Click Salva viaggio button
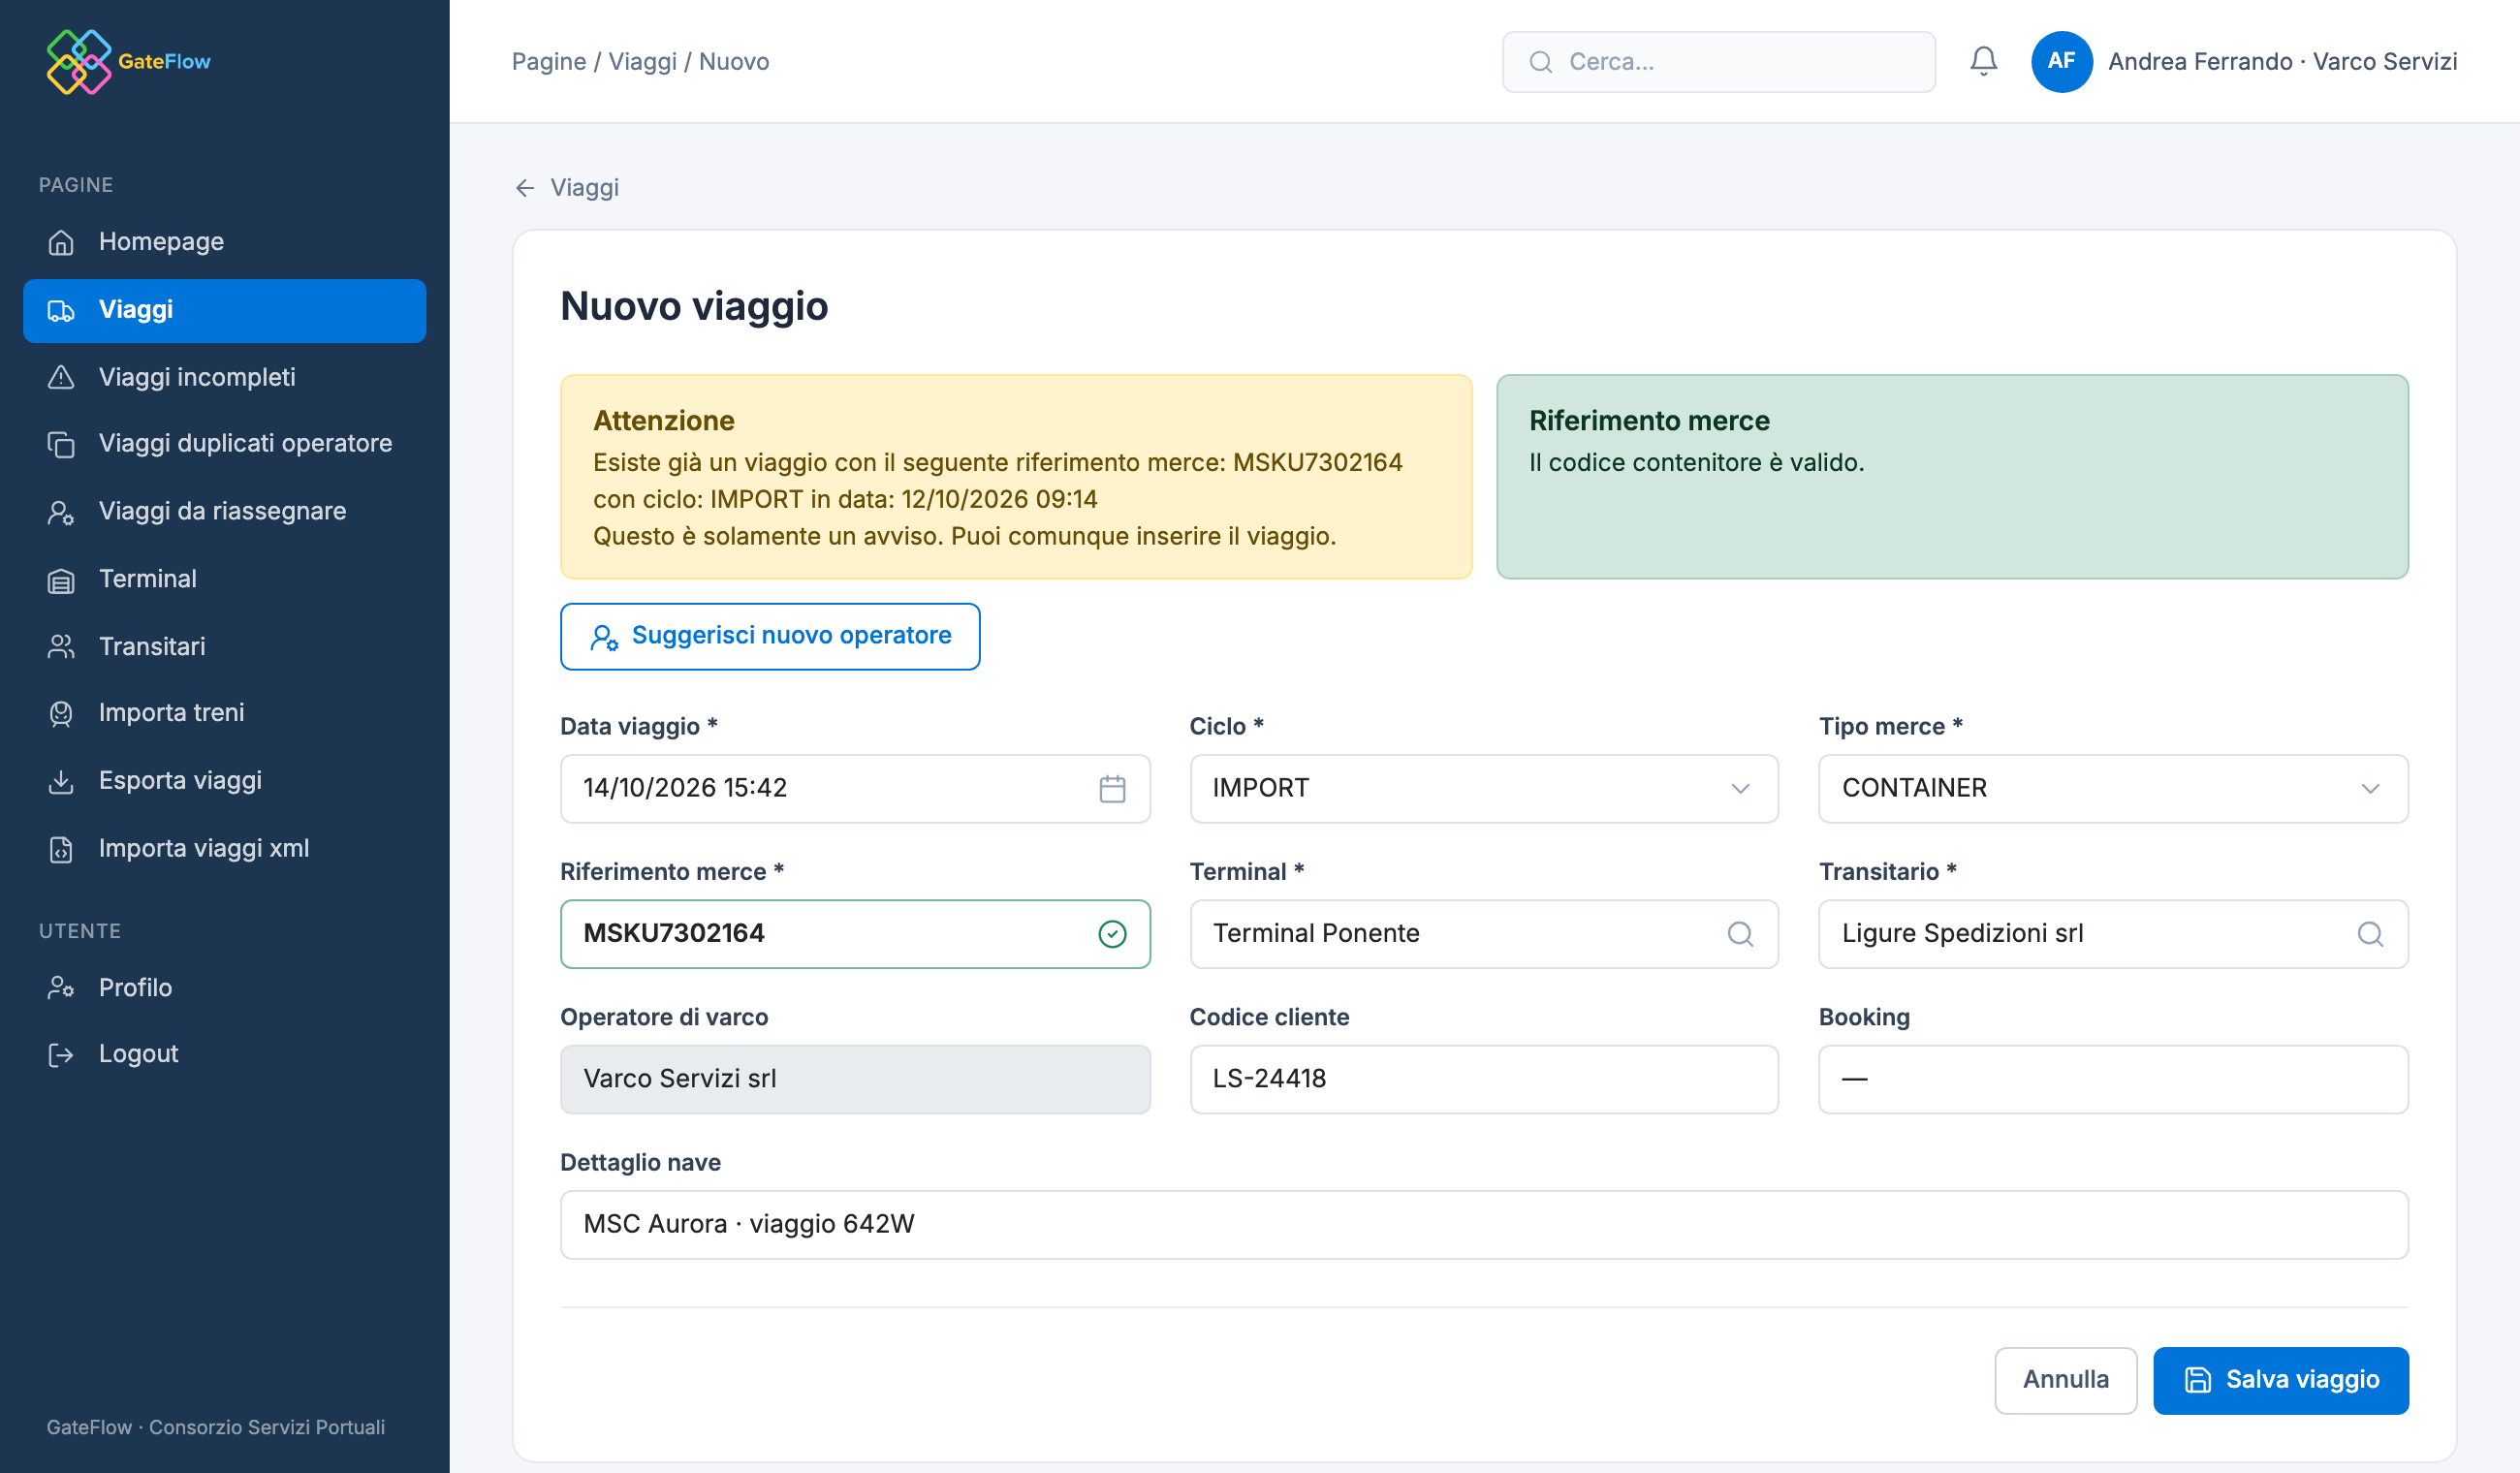This screenshot has height=1473, width=2520. click(x=2280, y=1380)
